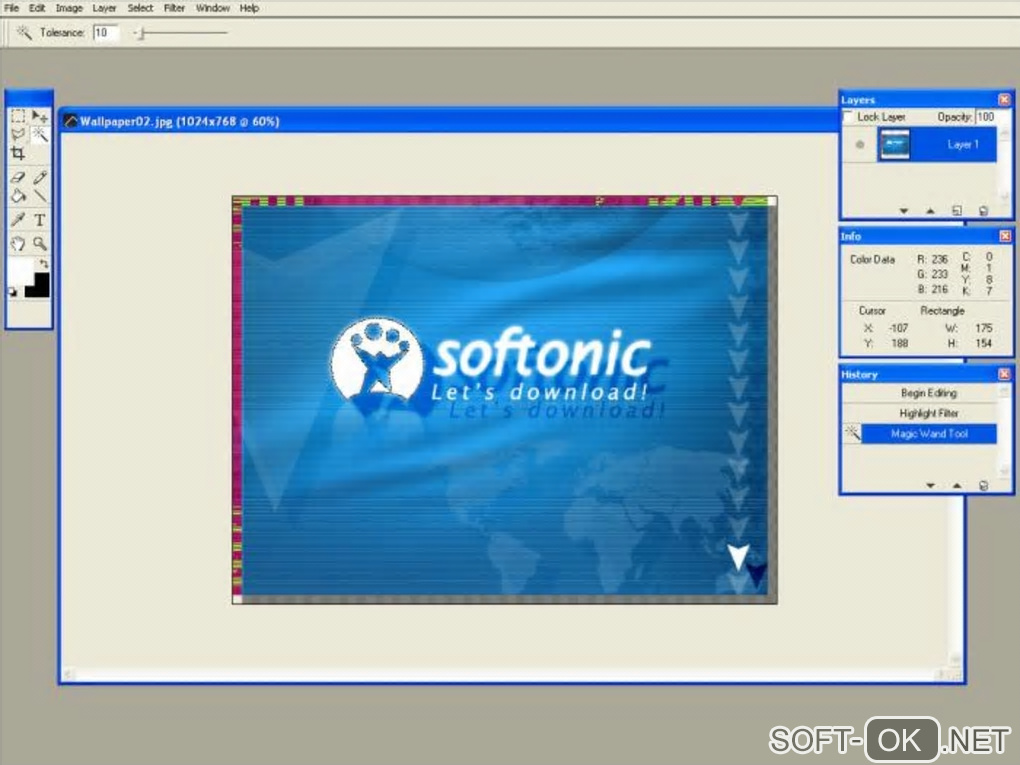The height and width of the screenshot is (765, 1020).
Task: Close the Info panel
Action: (1004, 236)
